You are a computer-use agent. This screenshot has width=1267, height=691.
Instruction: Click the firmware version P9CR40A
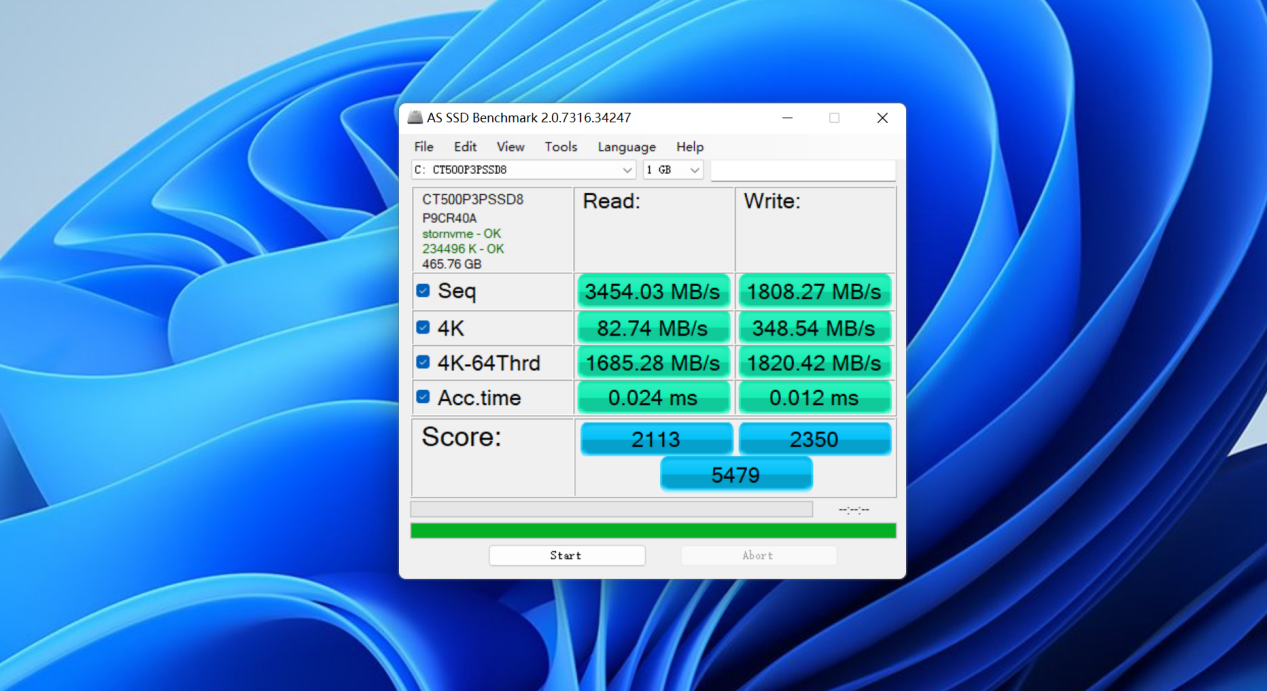pos(450,218)
